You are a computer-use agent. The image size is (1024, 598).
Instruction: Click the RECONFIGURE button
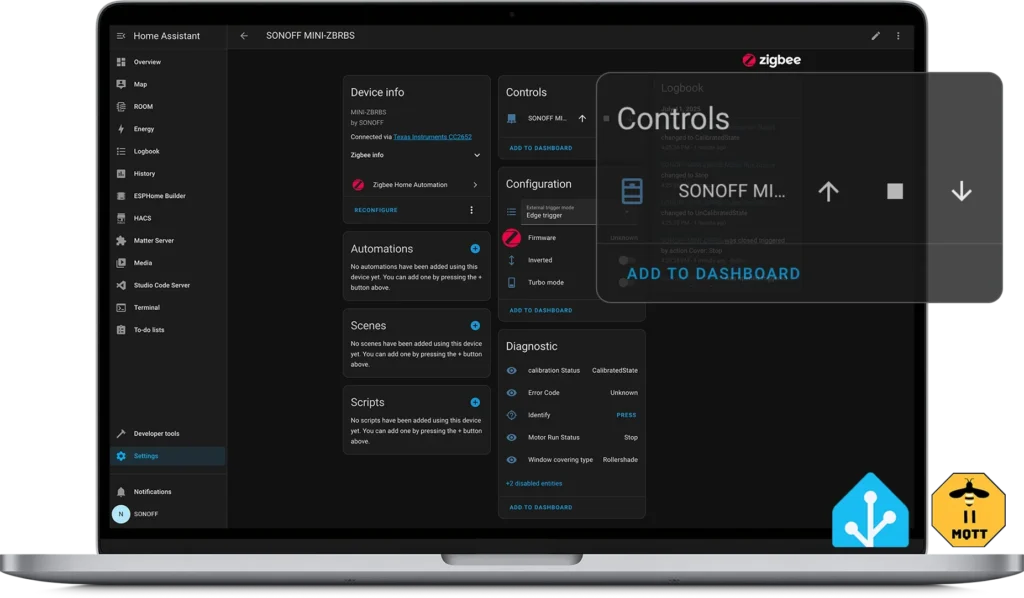click(x=376, y=210)
